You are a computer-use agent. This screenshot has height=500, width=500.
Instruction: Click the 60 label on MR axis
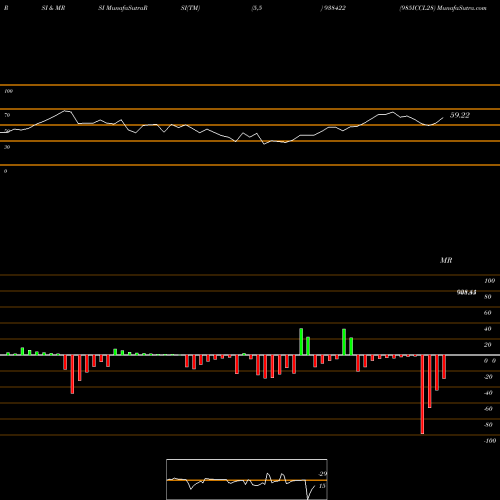(x=488, y=313)
